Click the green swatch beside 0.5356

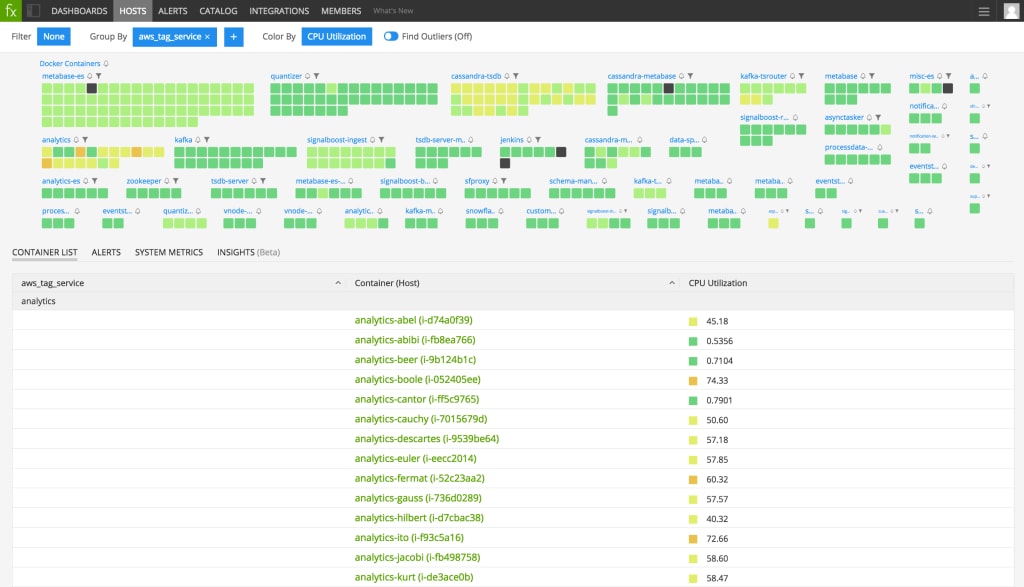coord(693,341)
